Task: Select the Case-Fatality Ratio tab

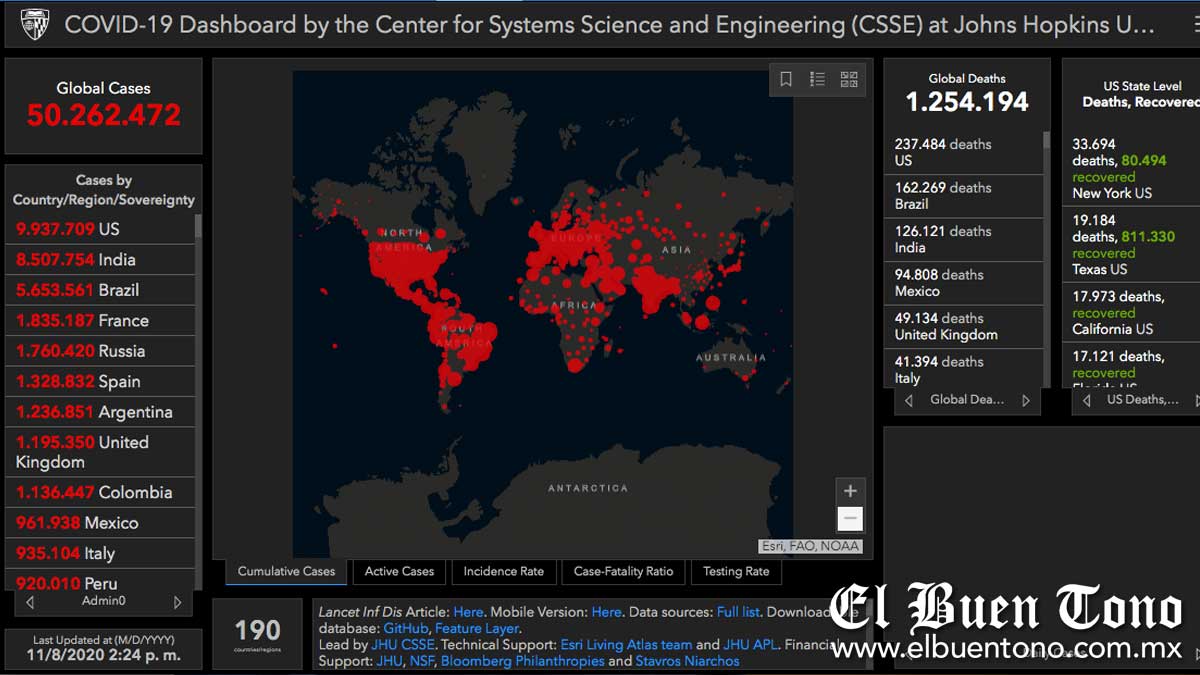Action: 623,571
